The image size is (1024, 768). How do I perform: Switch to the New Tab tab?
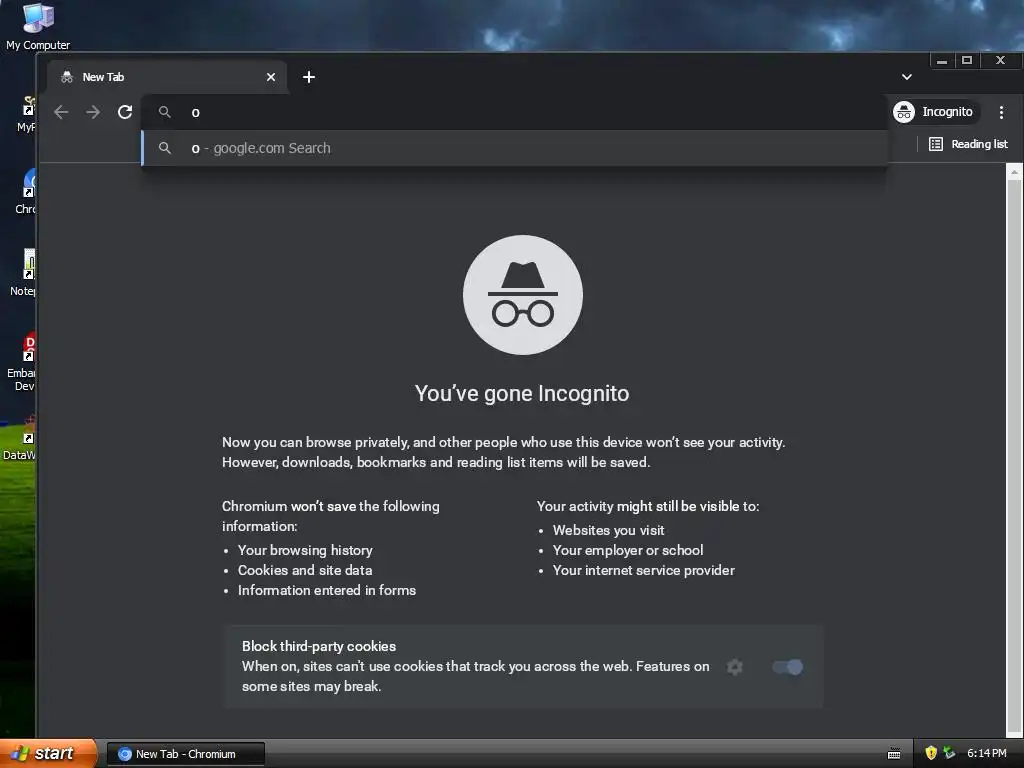click(167, 77)
